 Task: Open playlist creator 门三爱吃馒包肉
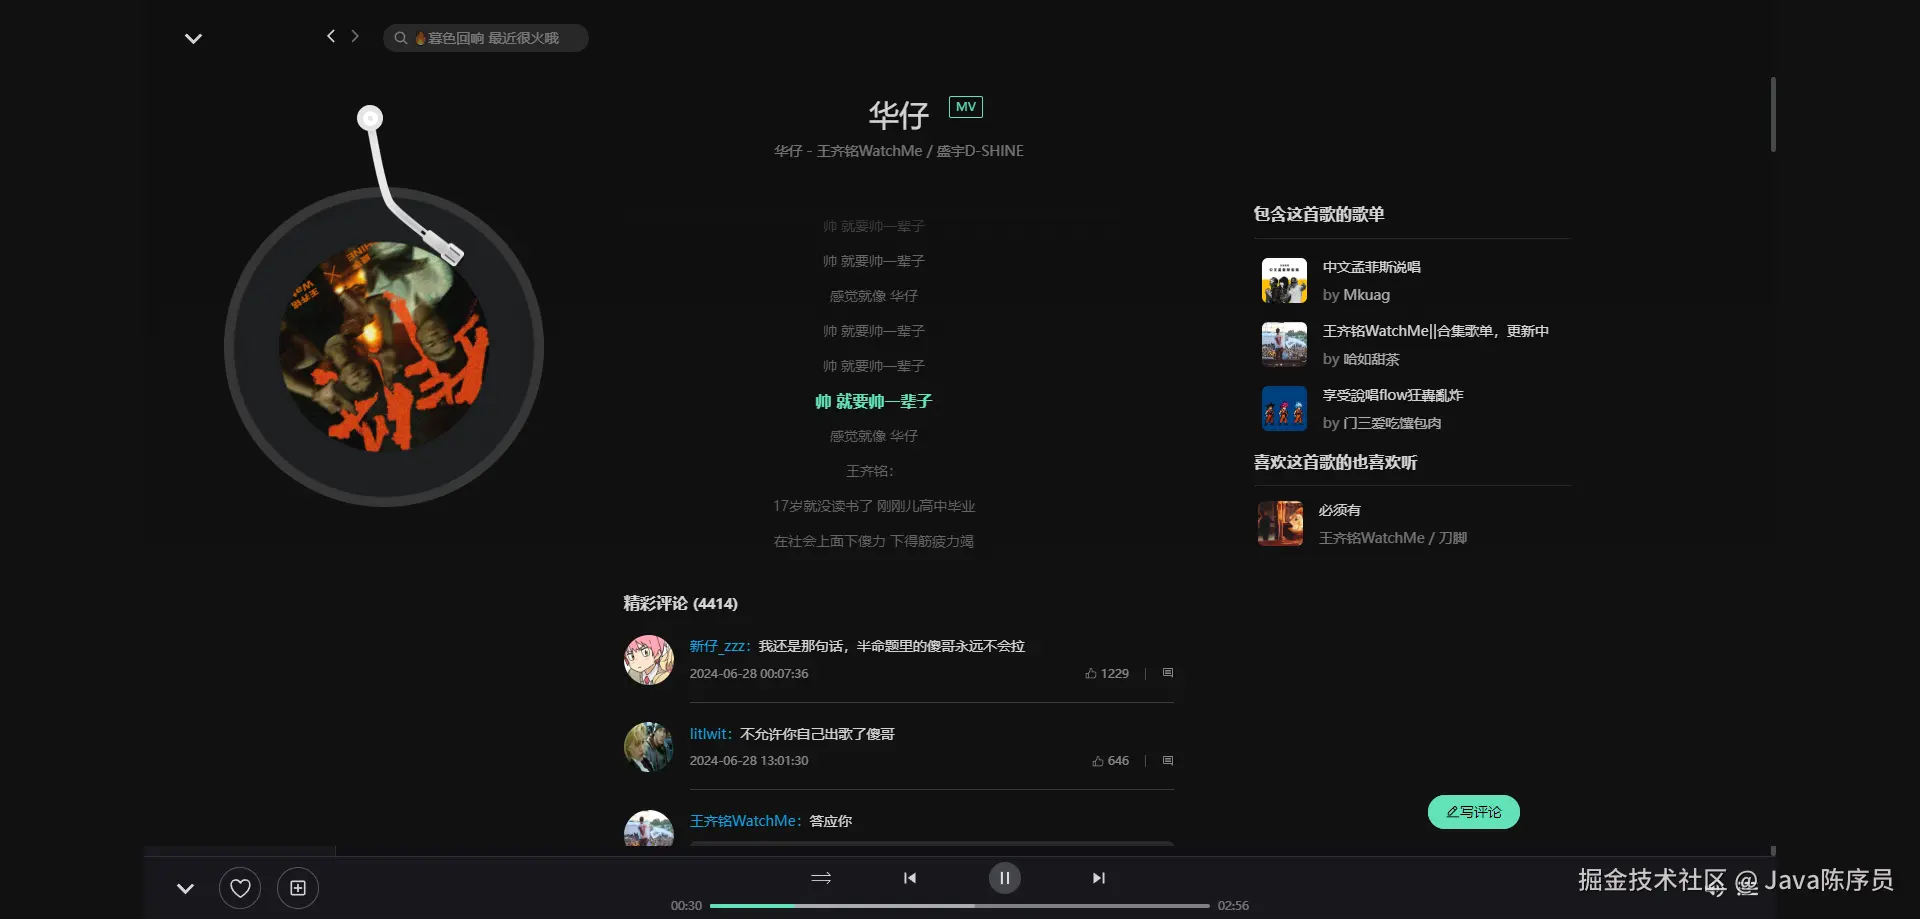(1392, 423)
